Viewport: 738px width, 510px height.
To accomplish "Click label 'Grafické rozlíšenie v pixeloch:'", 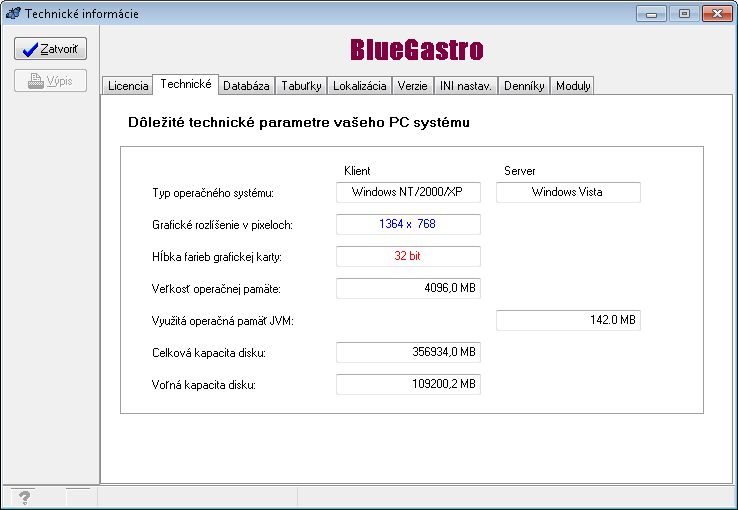I will tap(222, 225).
